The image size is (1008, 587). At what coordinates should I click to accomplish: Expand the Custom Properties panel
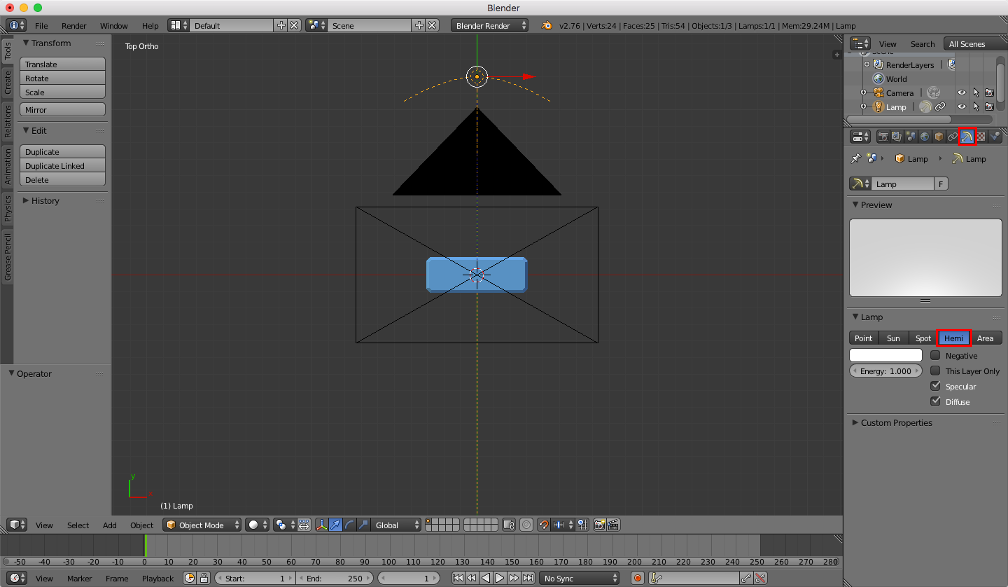coord(855,422)
